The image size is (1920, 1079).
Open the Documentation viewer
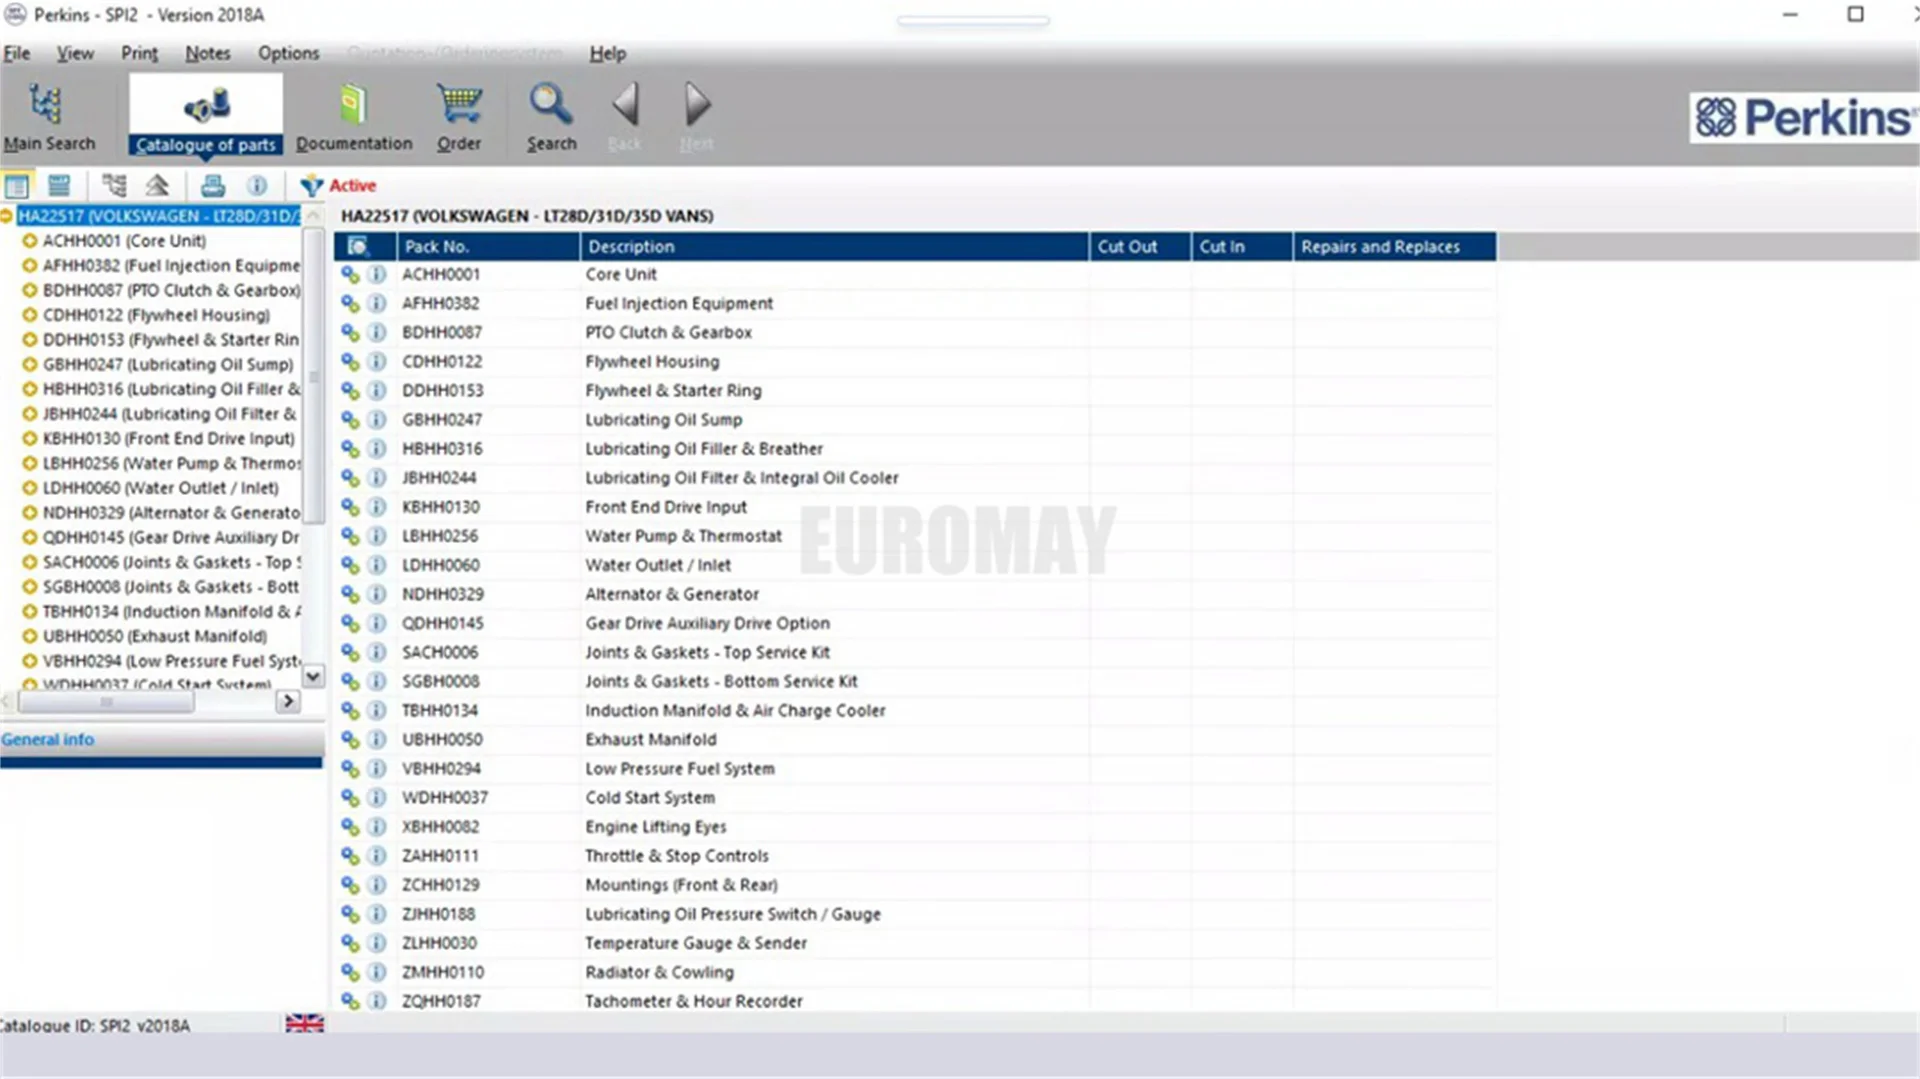click(353, 113)
